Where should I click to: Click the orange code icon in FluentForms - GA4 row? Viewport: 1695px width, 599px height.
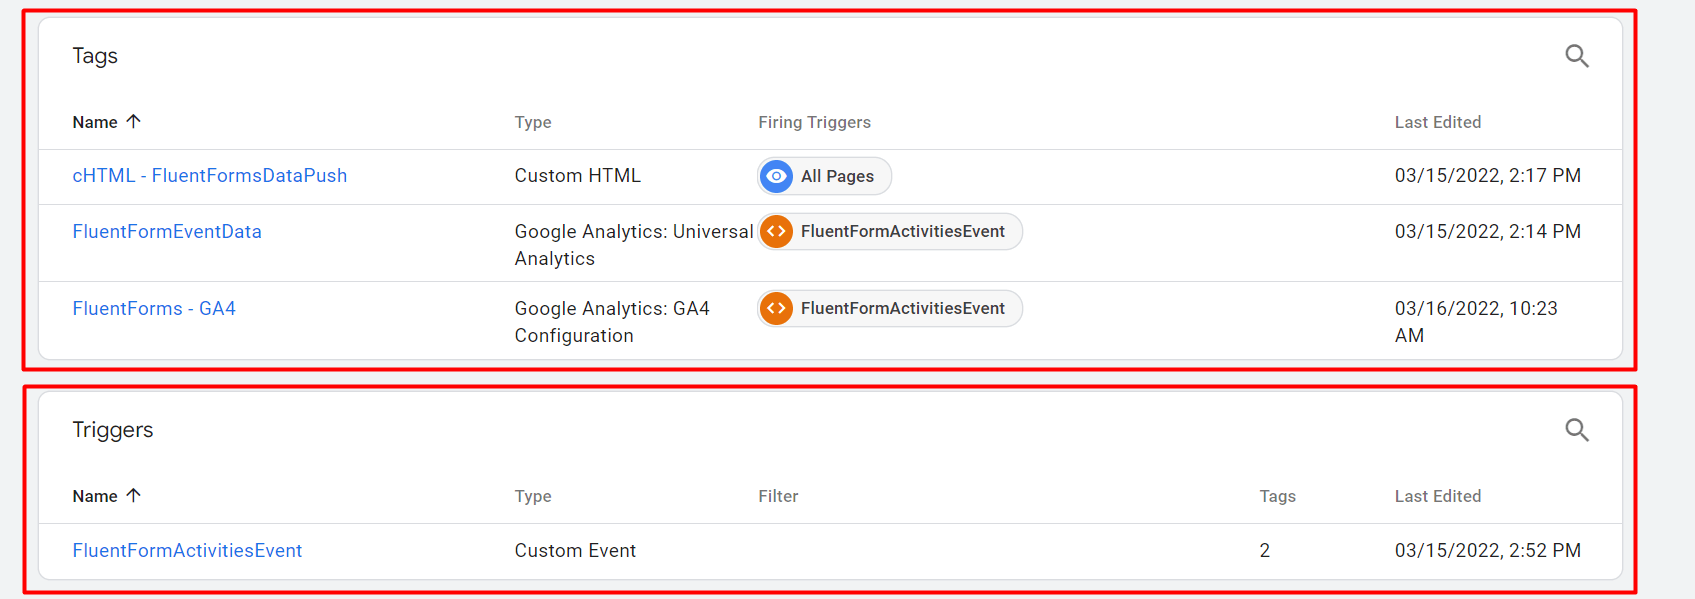[776, 308]
